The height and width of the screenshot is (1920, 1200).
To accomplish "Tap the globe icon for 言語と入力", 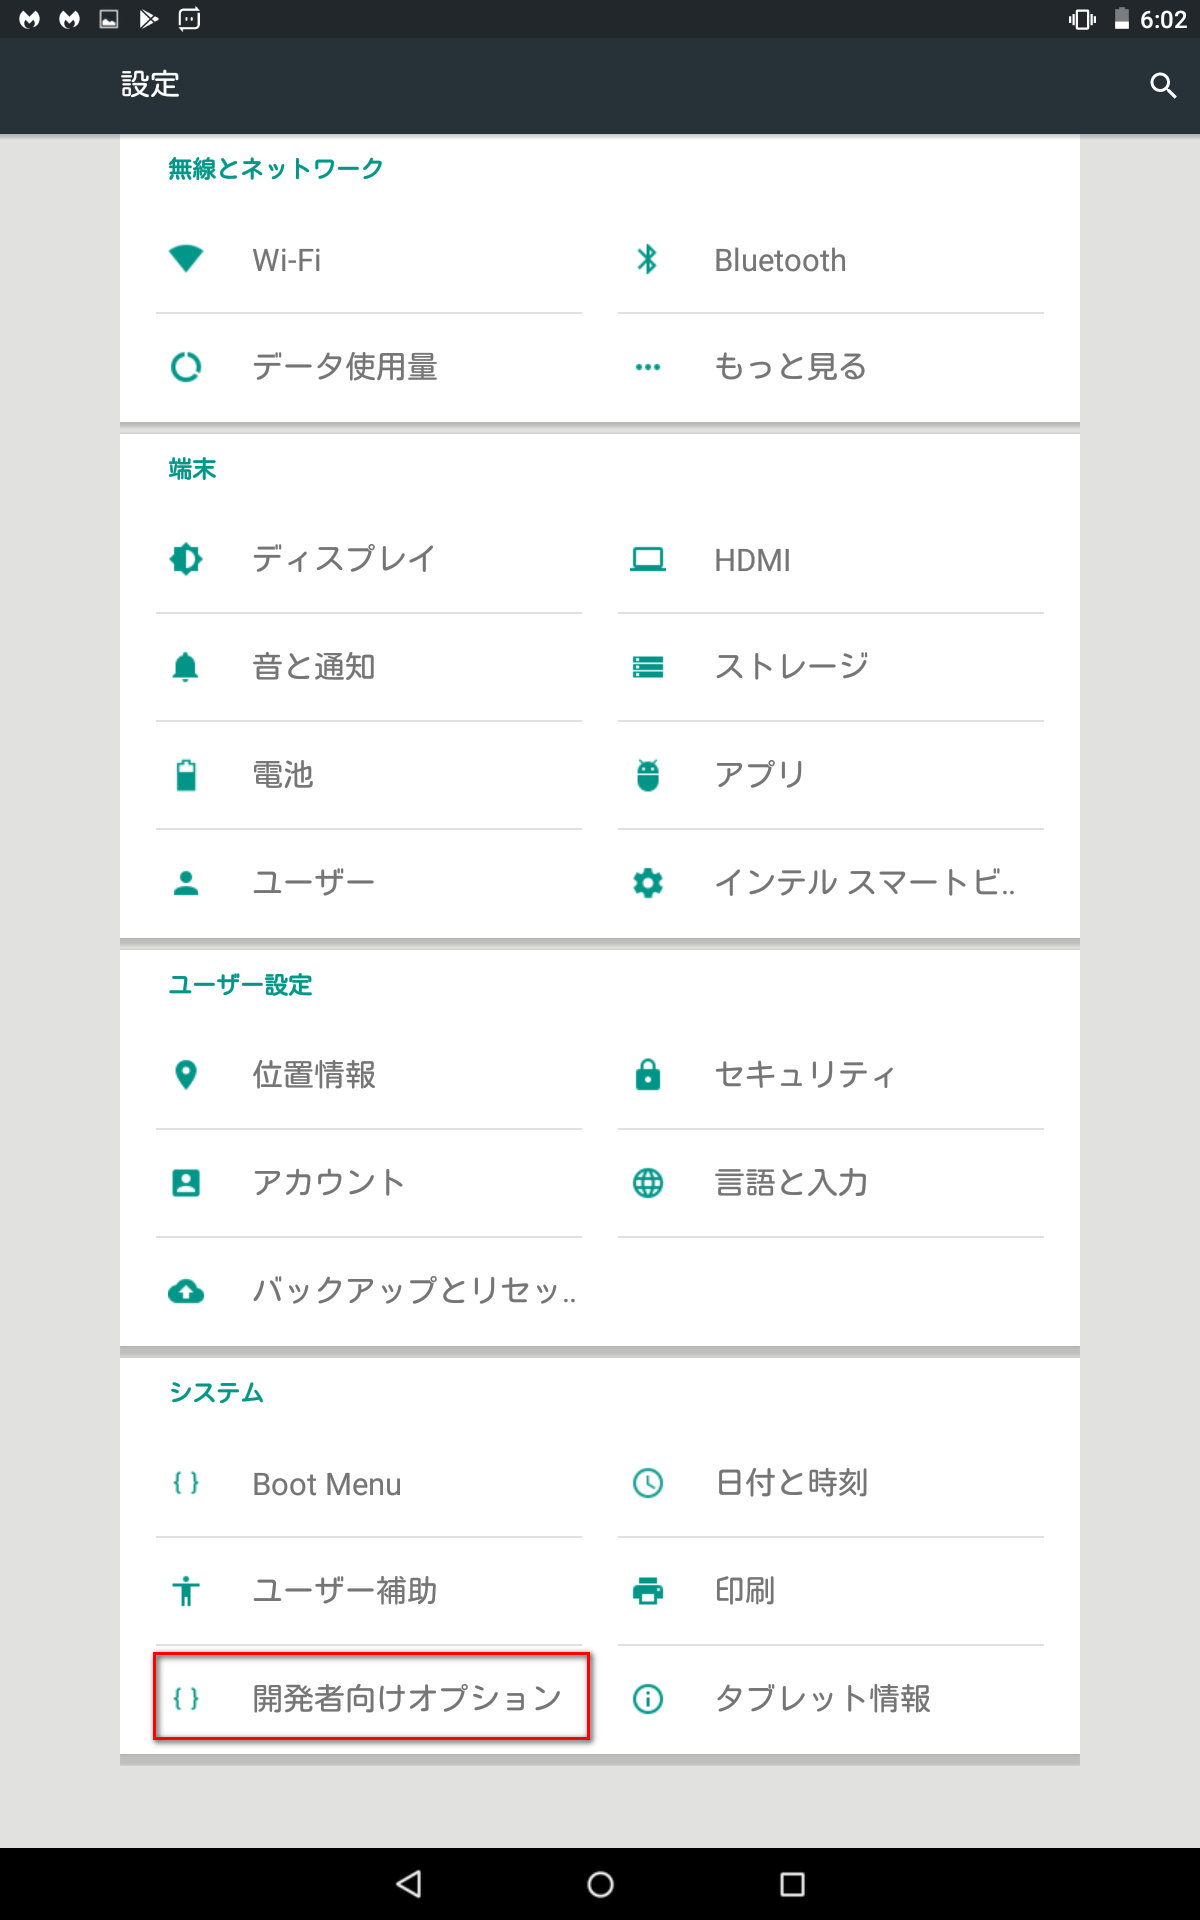I will (x=648, y=1183).
